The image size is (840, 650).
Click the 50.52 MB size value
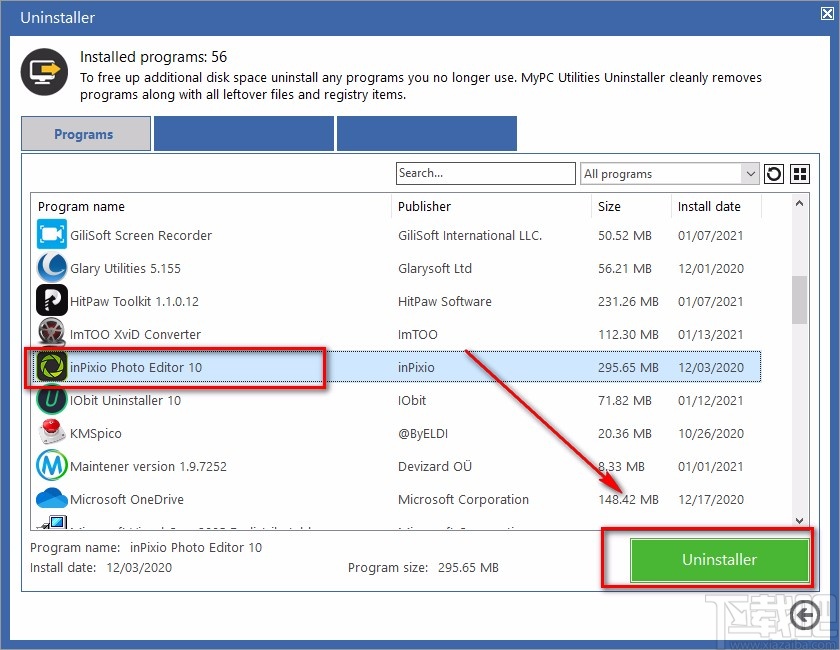625,235
